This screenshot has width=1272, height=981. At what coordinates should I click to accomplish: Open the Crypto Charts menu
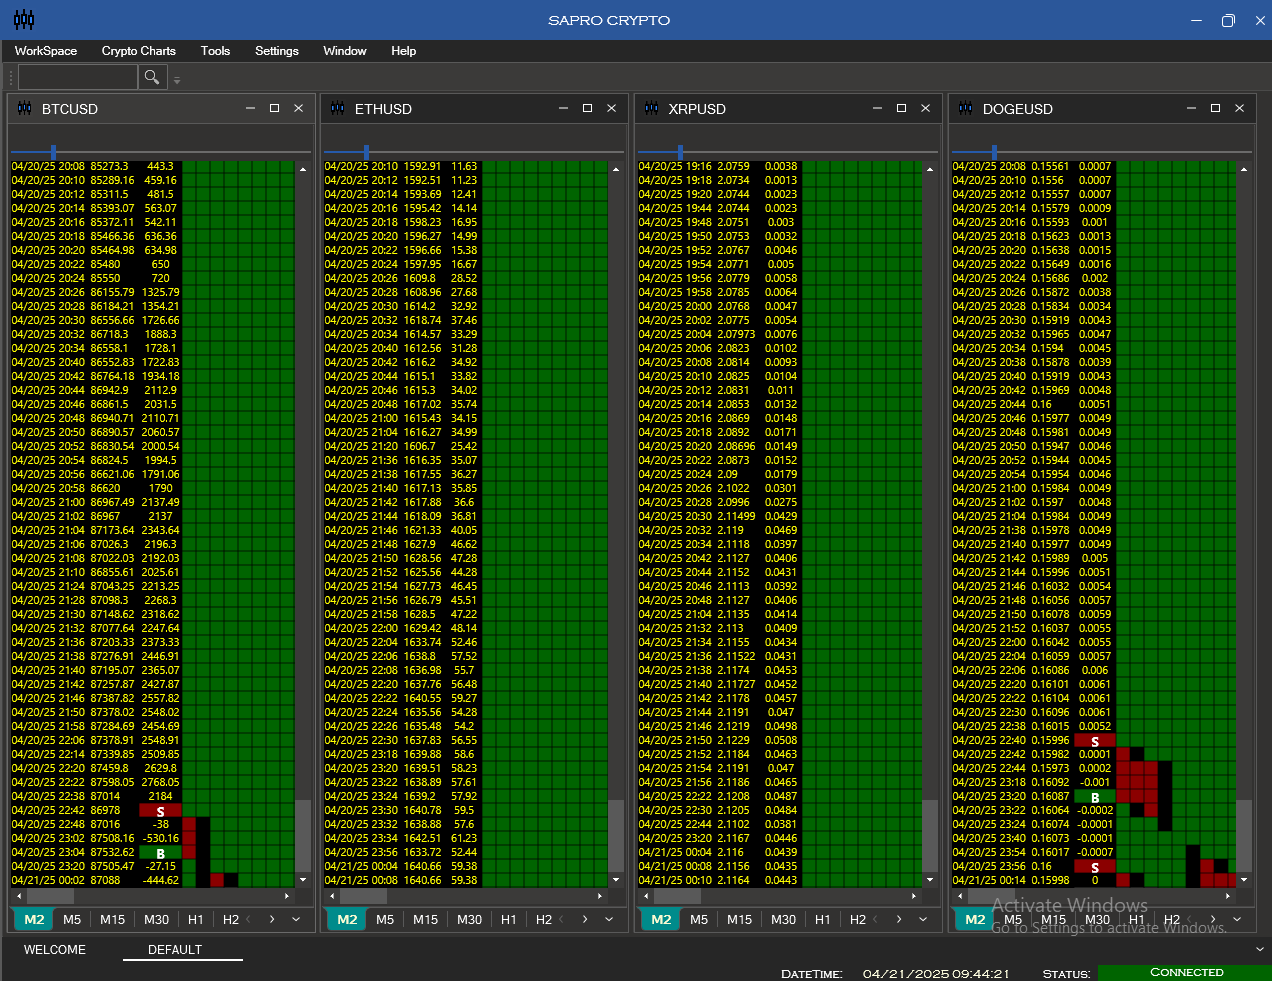pyautogui.click(x=138, y=51)
